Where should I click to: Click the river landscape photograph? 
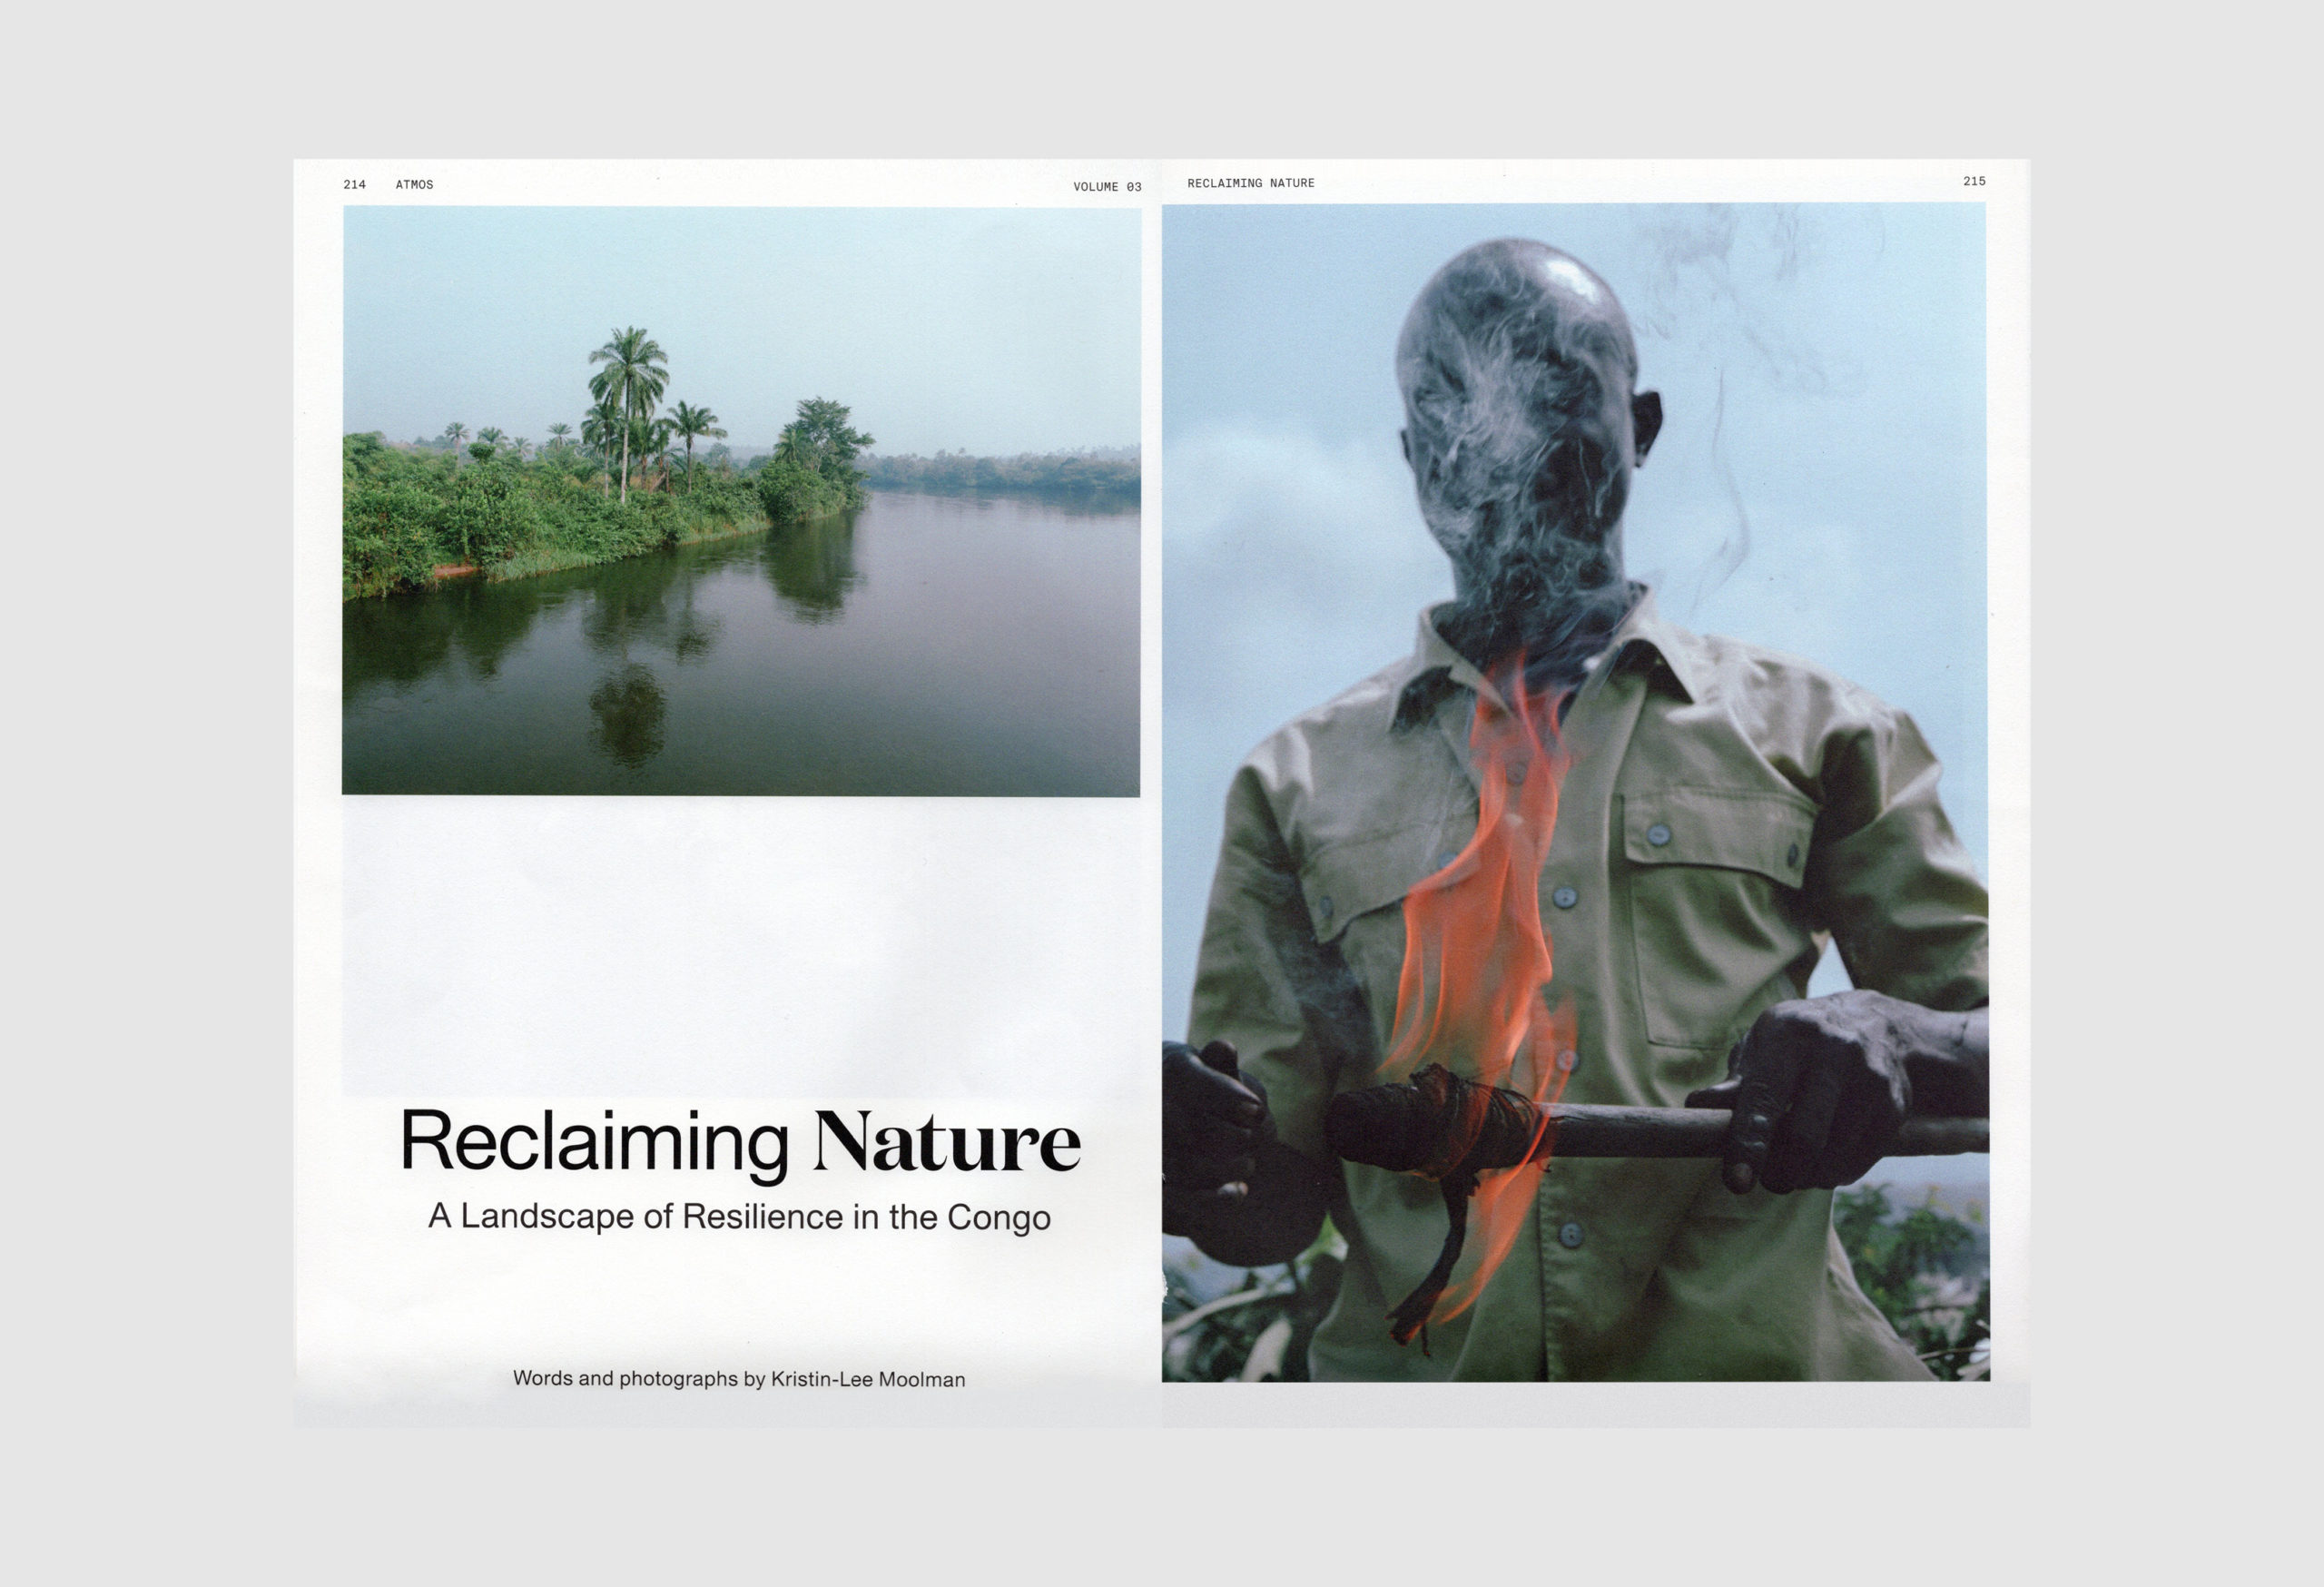click(740, 500)
